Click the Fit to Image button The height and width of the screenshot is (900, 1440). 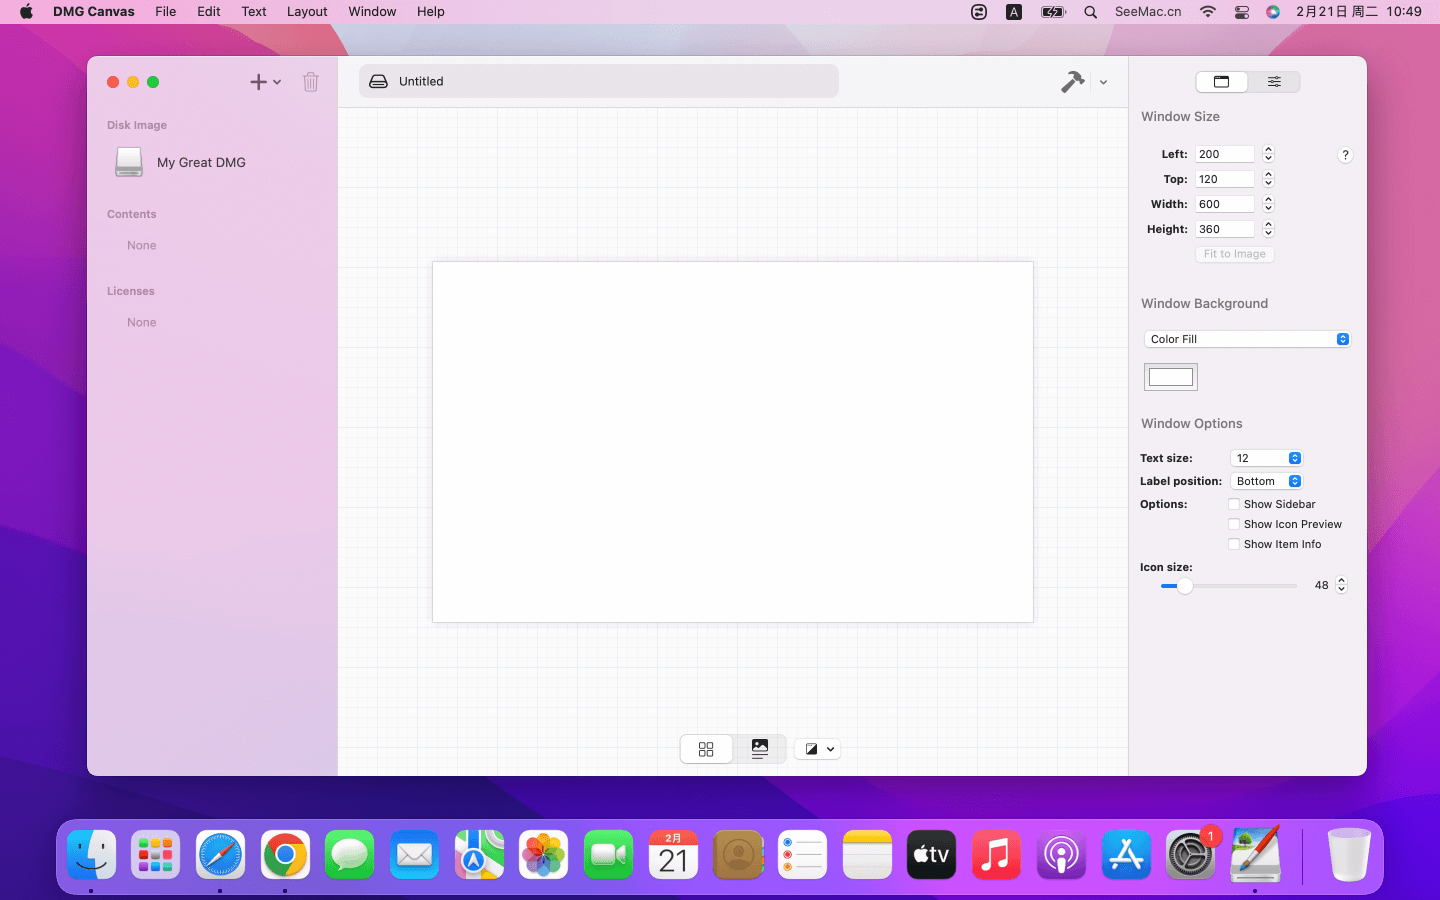coord(1235,254)
